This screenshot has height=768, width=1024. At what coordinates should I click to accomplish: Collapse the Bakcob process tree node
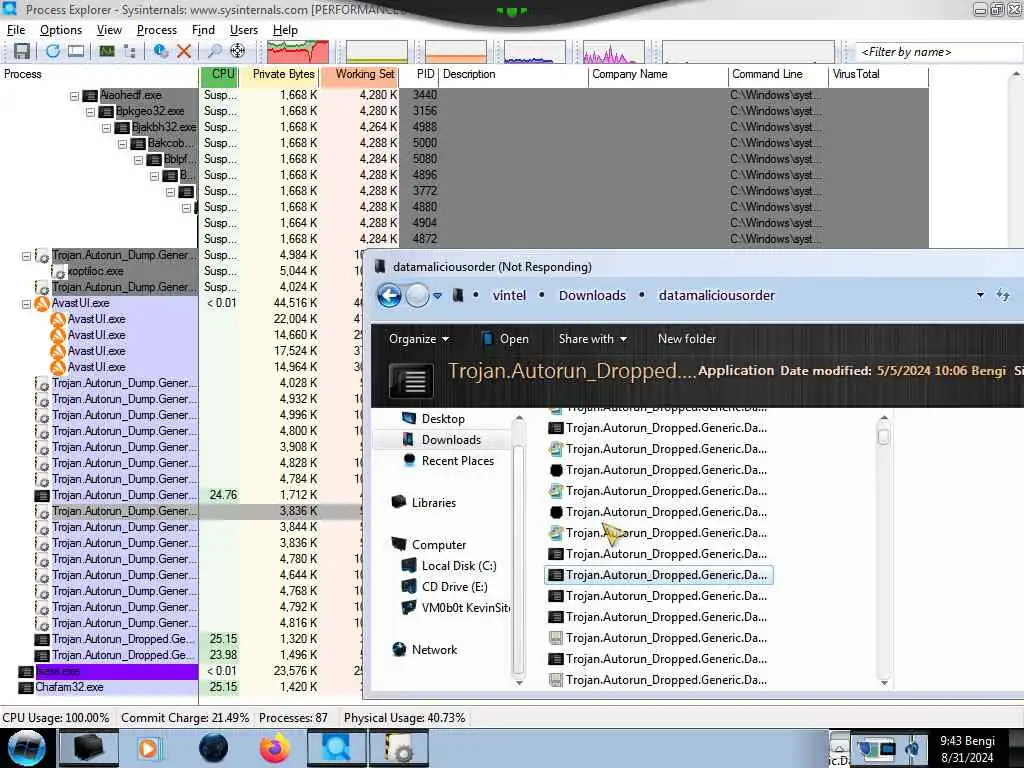[x=122, y=144]
